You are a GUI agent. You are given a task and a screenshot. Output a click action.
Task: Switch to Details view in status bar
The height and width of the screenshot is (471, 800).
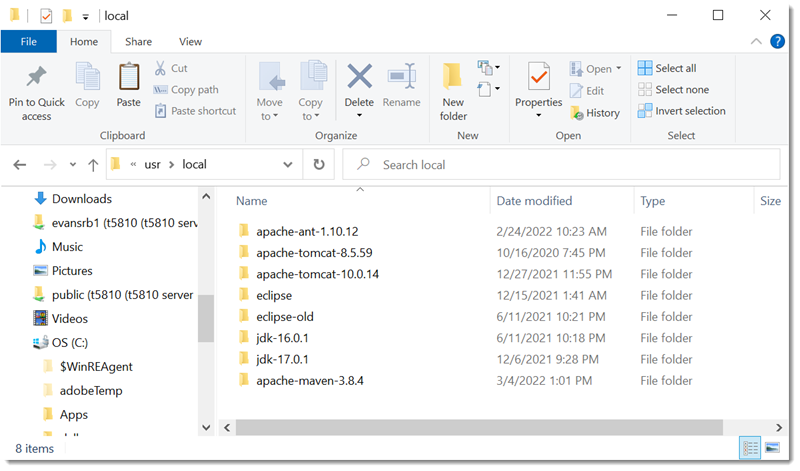(750, 449)
